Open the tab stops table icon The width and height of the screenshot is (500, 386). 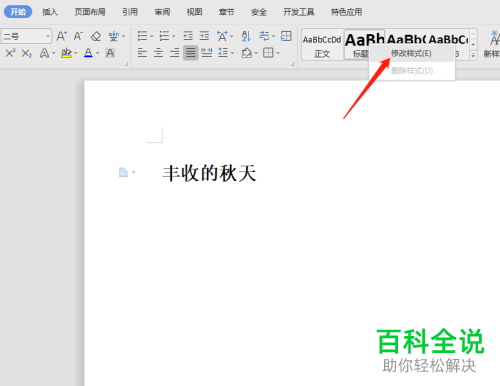[286, 36]
